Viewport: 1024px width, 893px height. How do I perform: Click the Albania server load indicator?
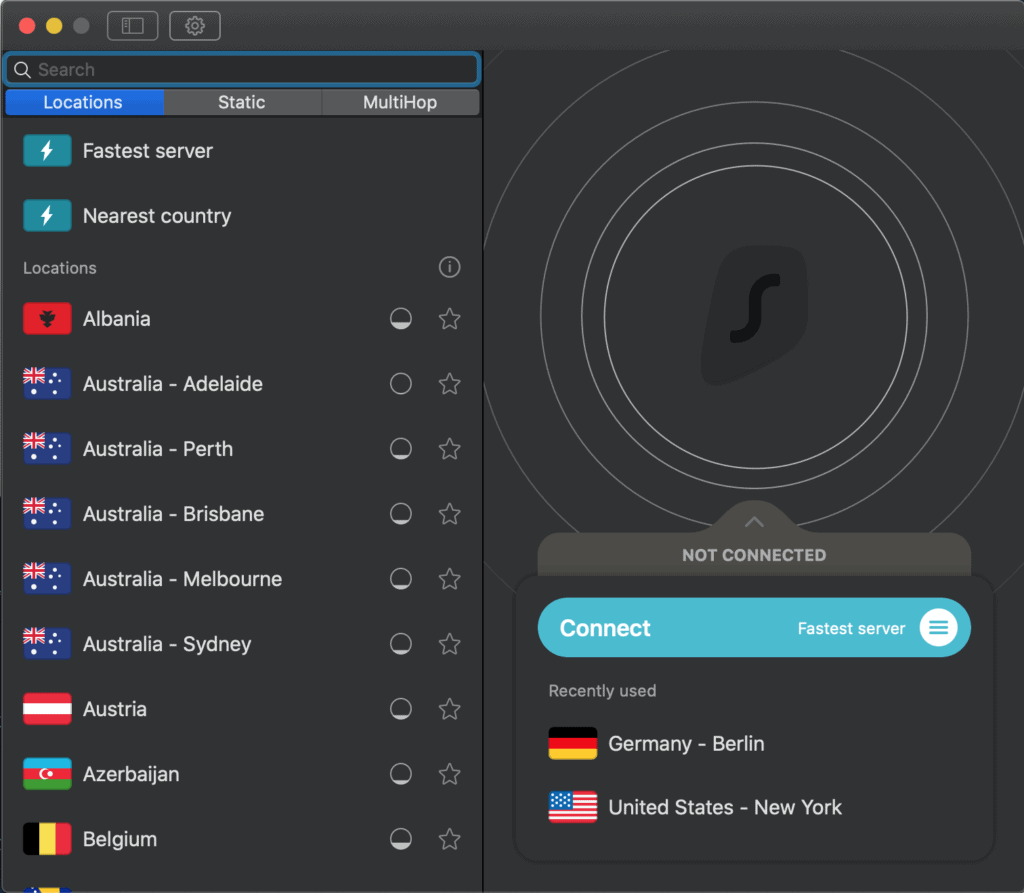pyautogui.click(x=401, y=319)
